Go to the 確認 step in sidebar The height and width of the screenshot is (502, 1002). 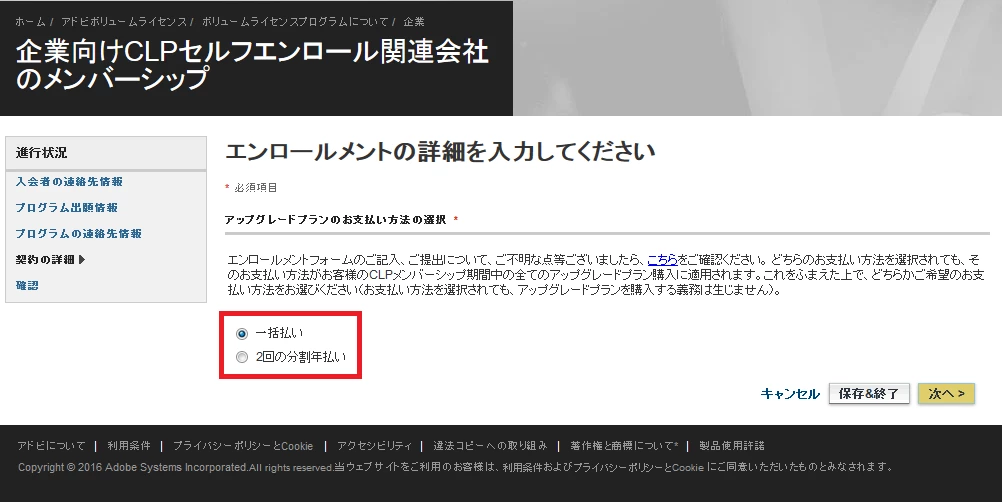[27, 285]
